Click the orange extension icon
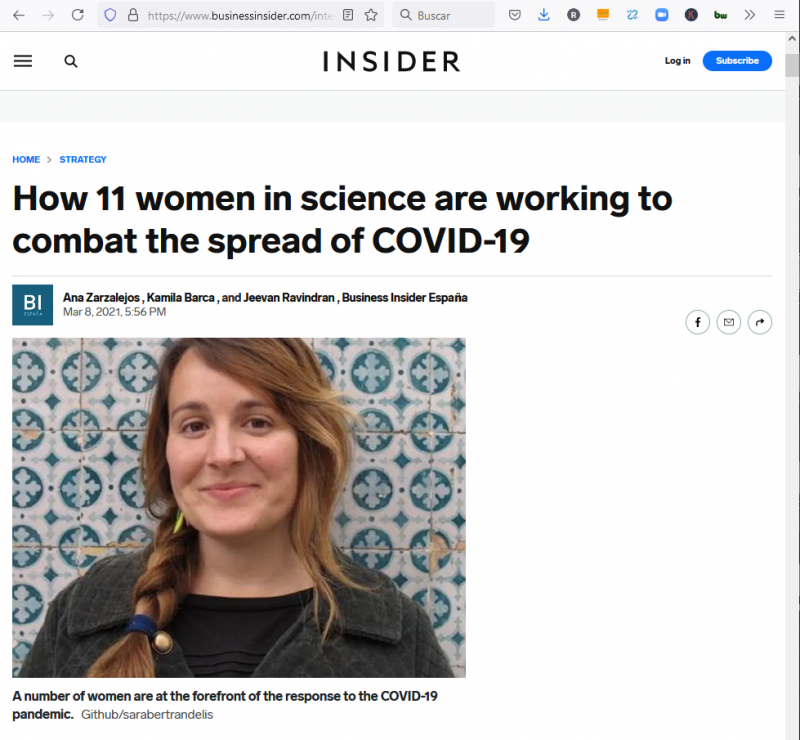The height and width of the screenshot is (740, 800). pyautogui.click(x=603, y=15)
